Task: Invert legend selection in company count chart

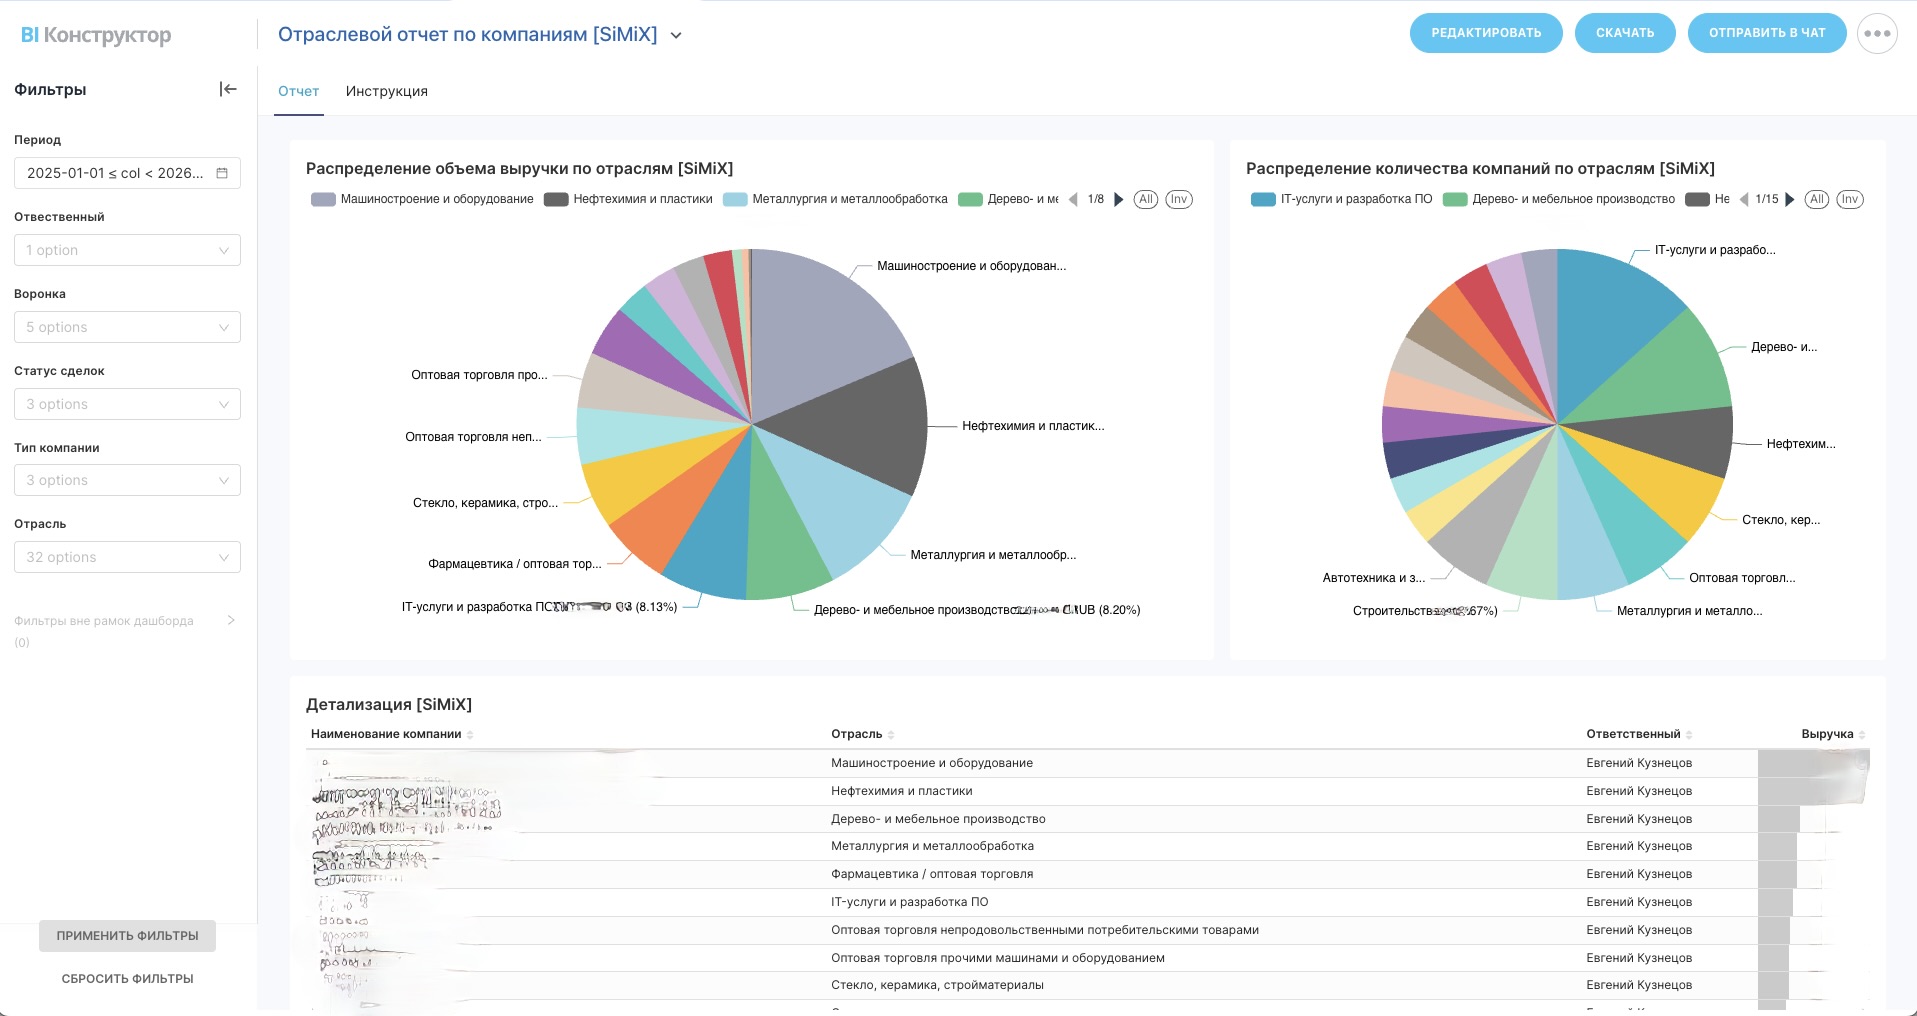Action: click(1850, 199)
